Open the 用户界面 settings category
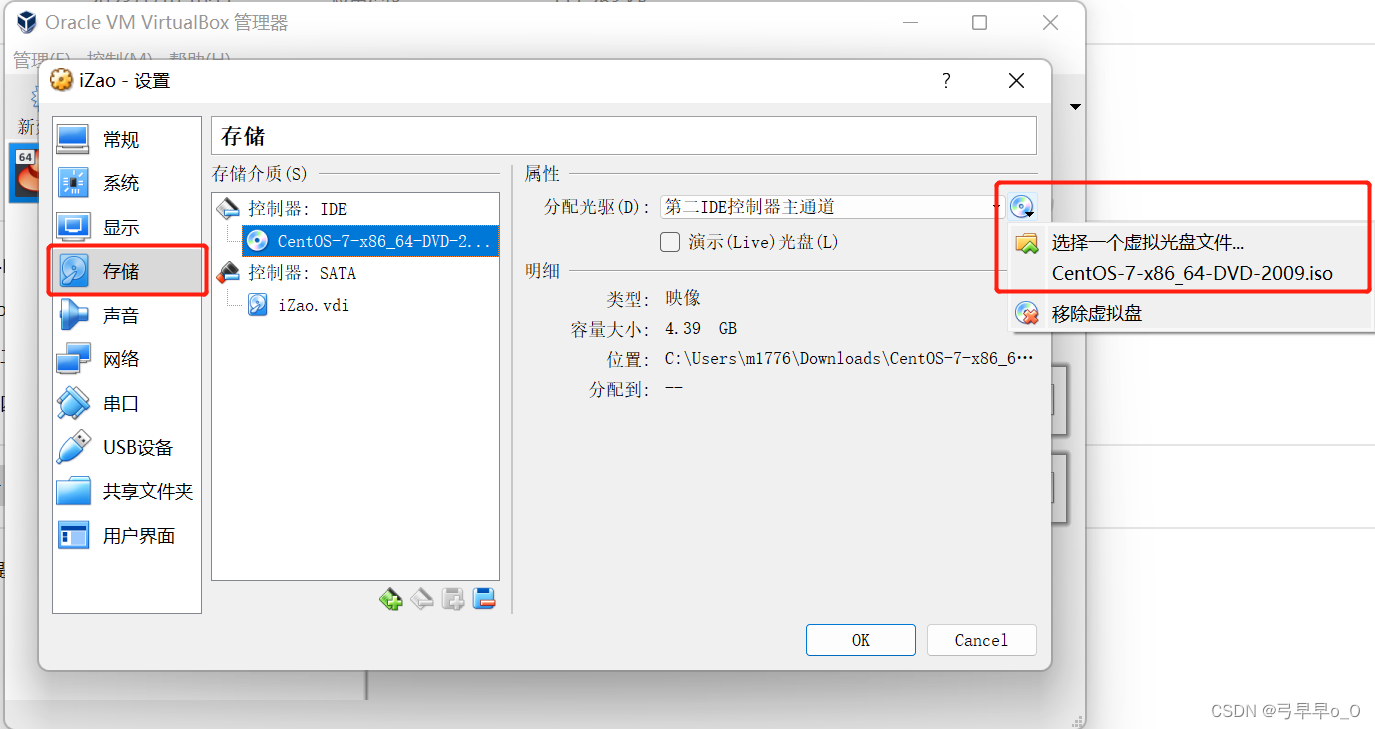Screen dimensions: 1375x729 pyautogui.click(x=127, y=536)
